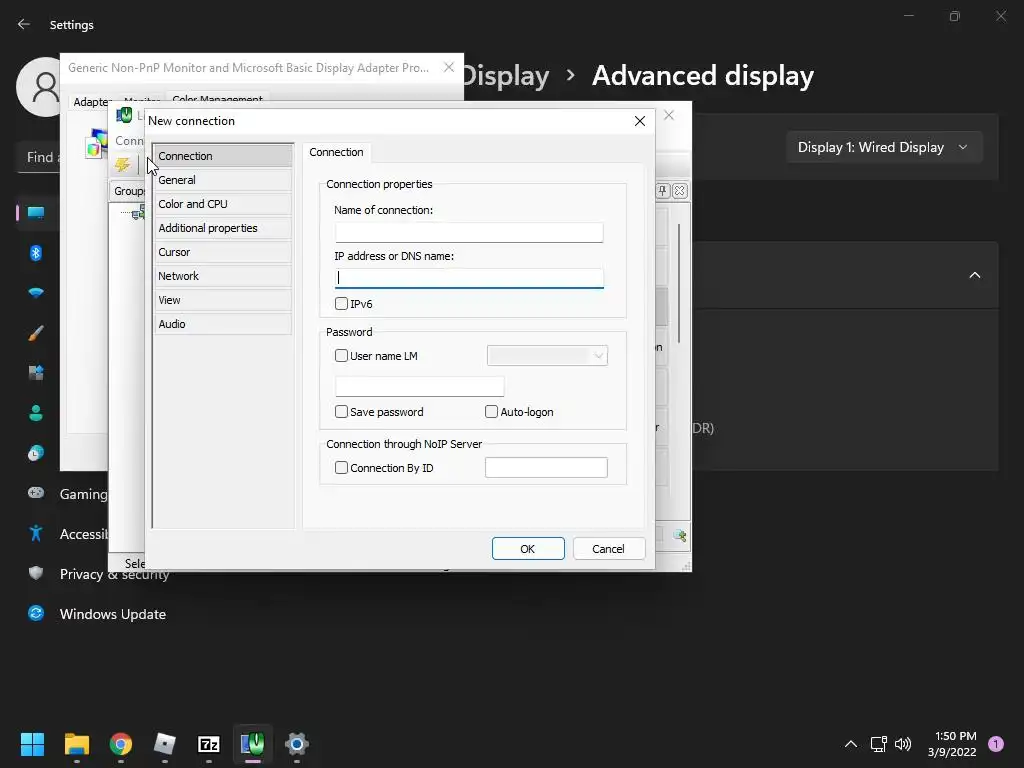1024x768 pixels.
Task: Confirm with the OK button
Action: tap(528, 549)
